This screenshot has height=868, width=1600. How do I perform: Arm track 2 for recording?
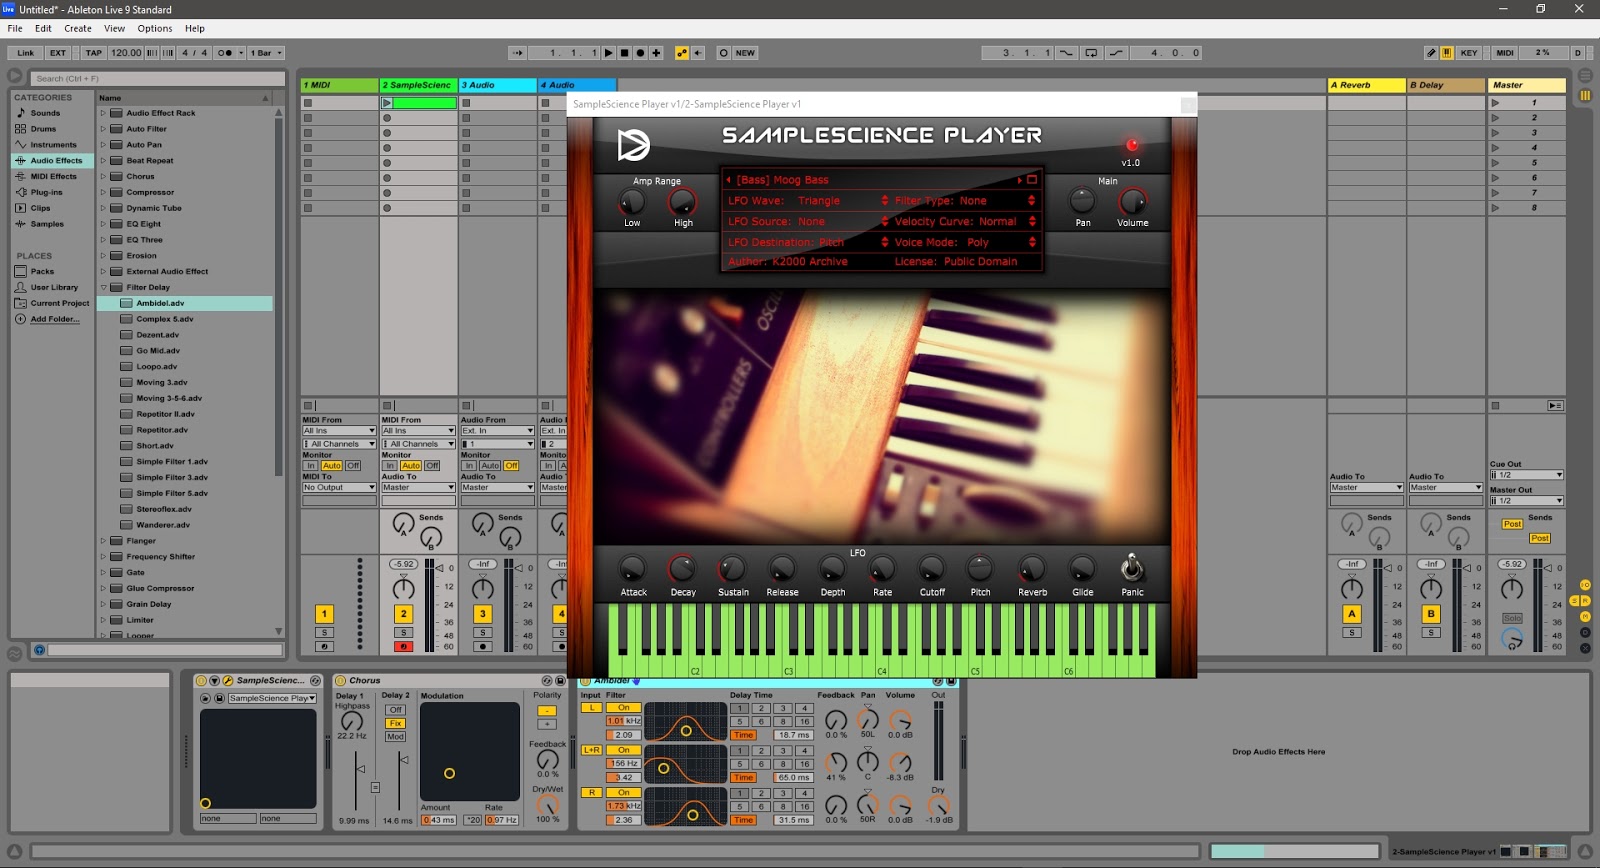click(403, 647)
